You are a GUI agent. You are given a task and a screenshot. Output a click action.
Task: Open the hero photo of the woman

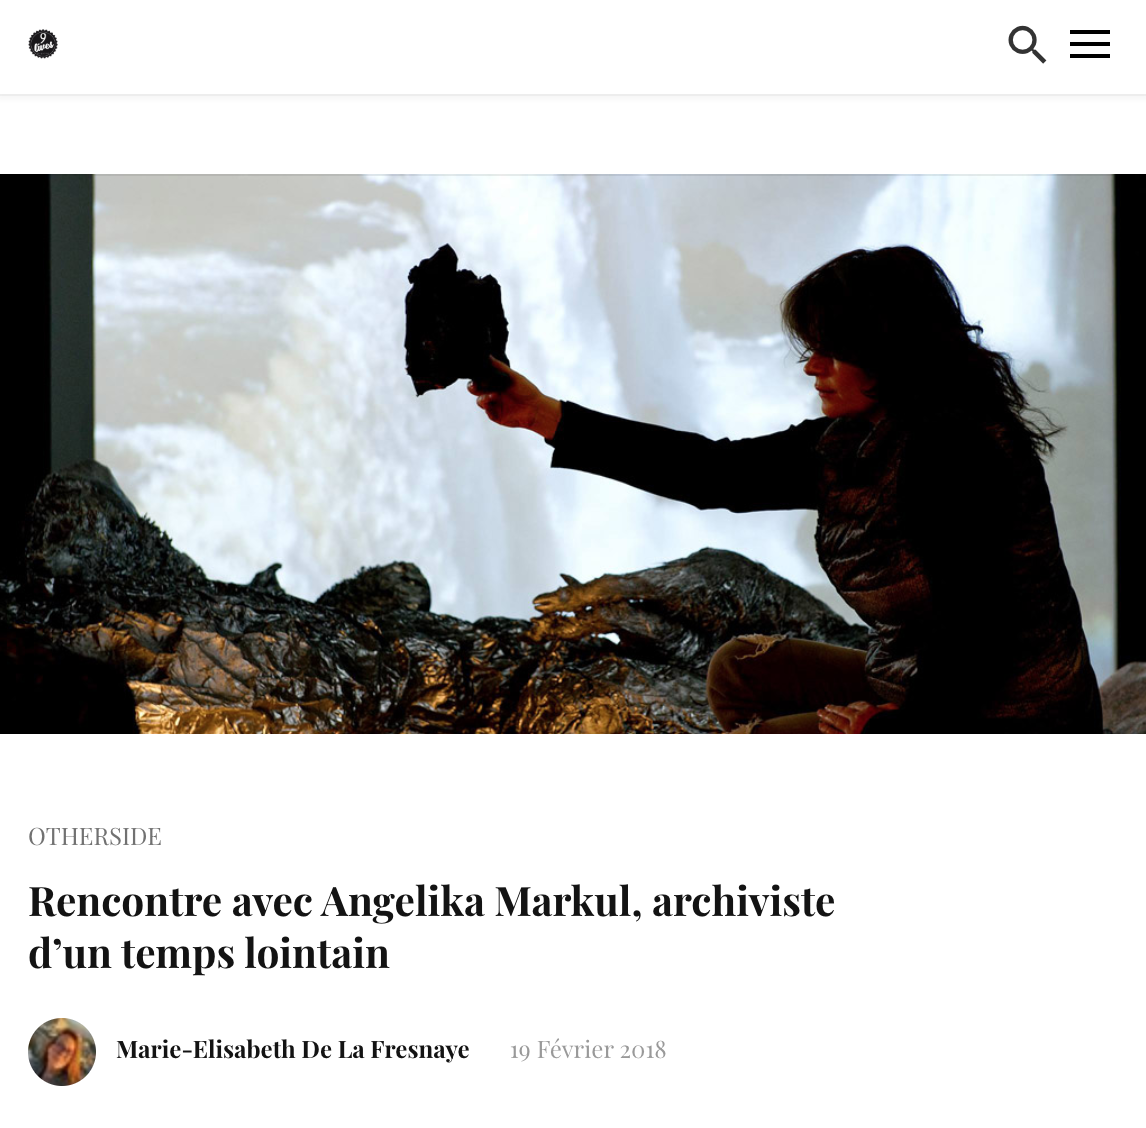tap(573, 454)
